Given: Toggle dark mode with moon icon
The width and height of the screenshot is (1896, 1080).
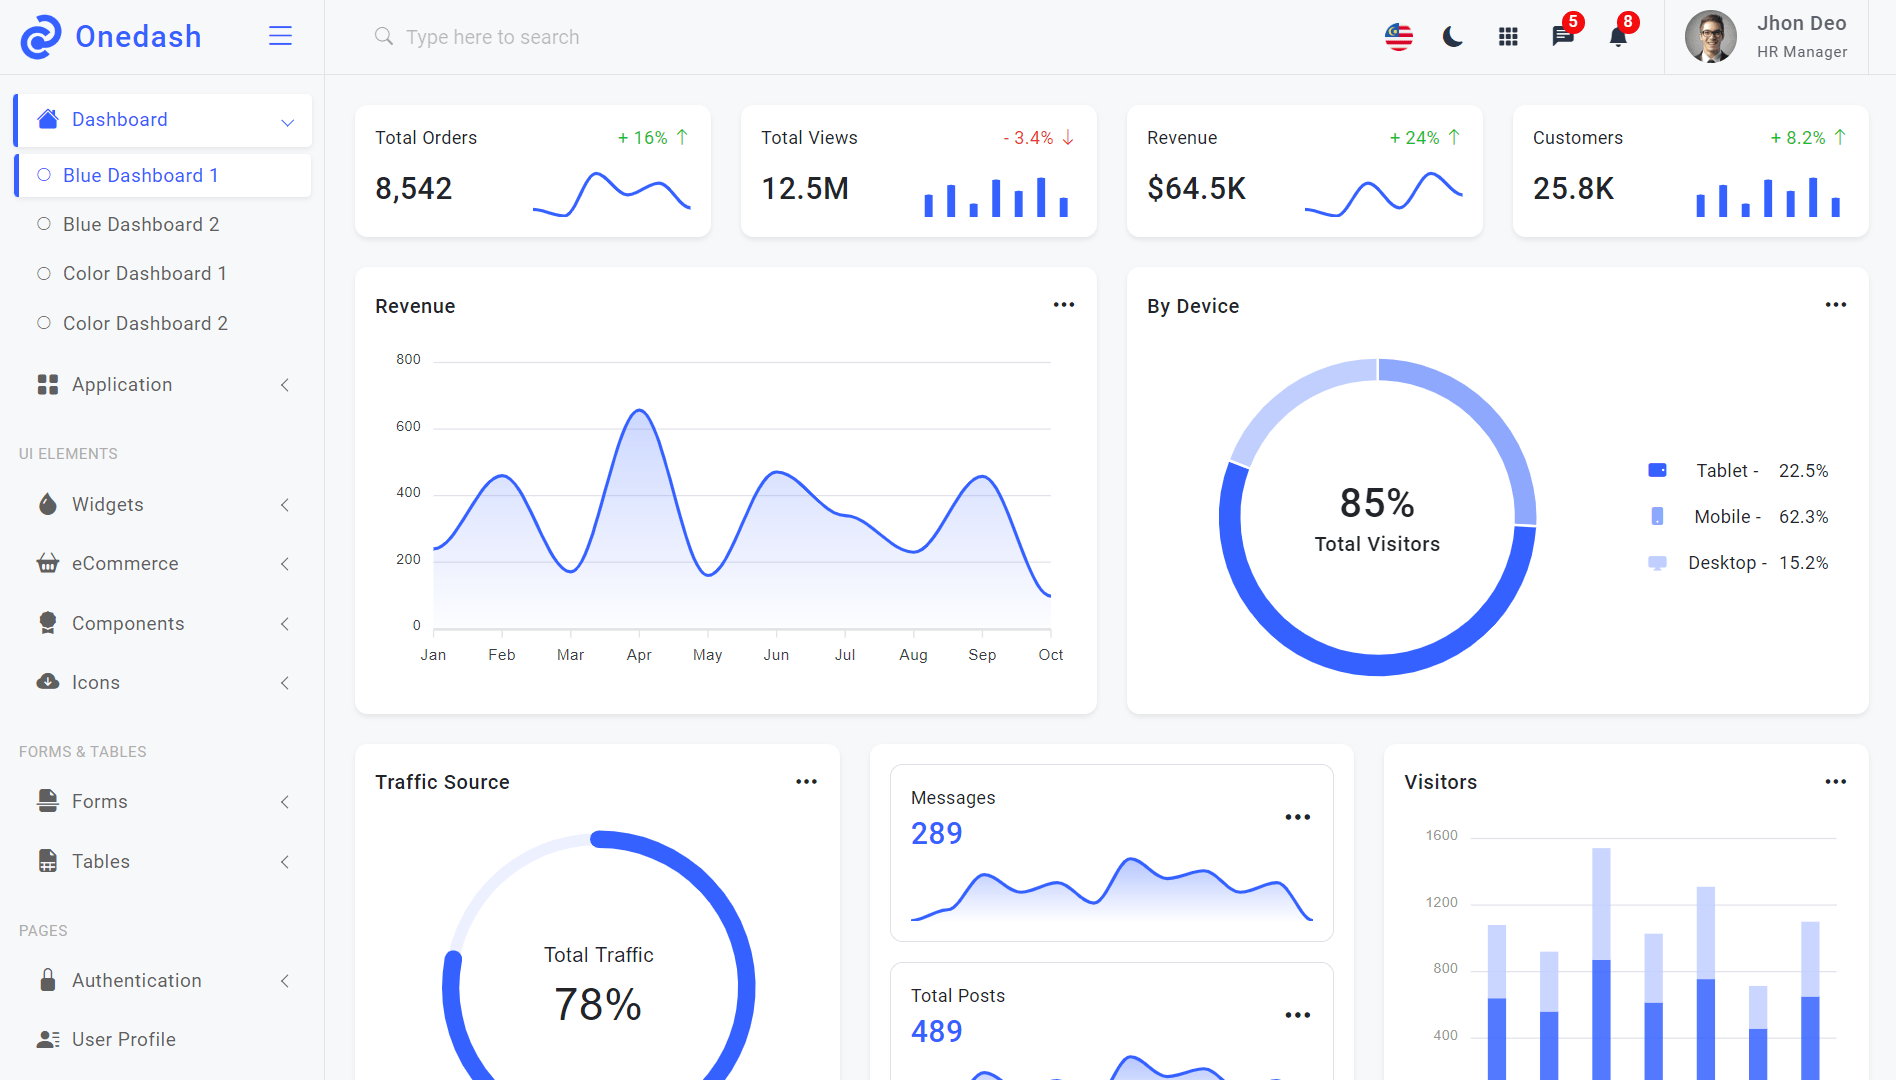Looking at the screenshot, I should pyautogui.click(x=1453, y=37).
